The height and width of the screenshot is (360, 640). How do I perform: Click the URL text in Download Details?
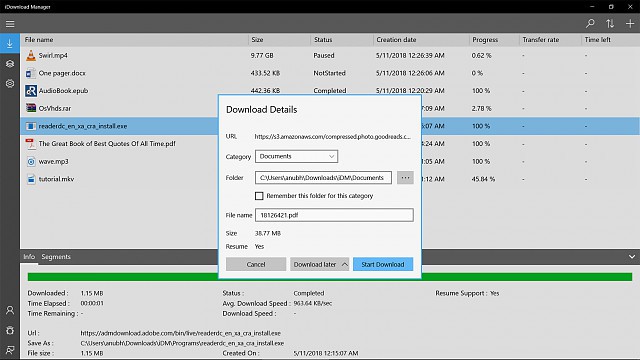[x=333, y=137]
